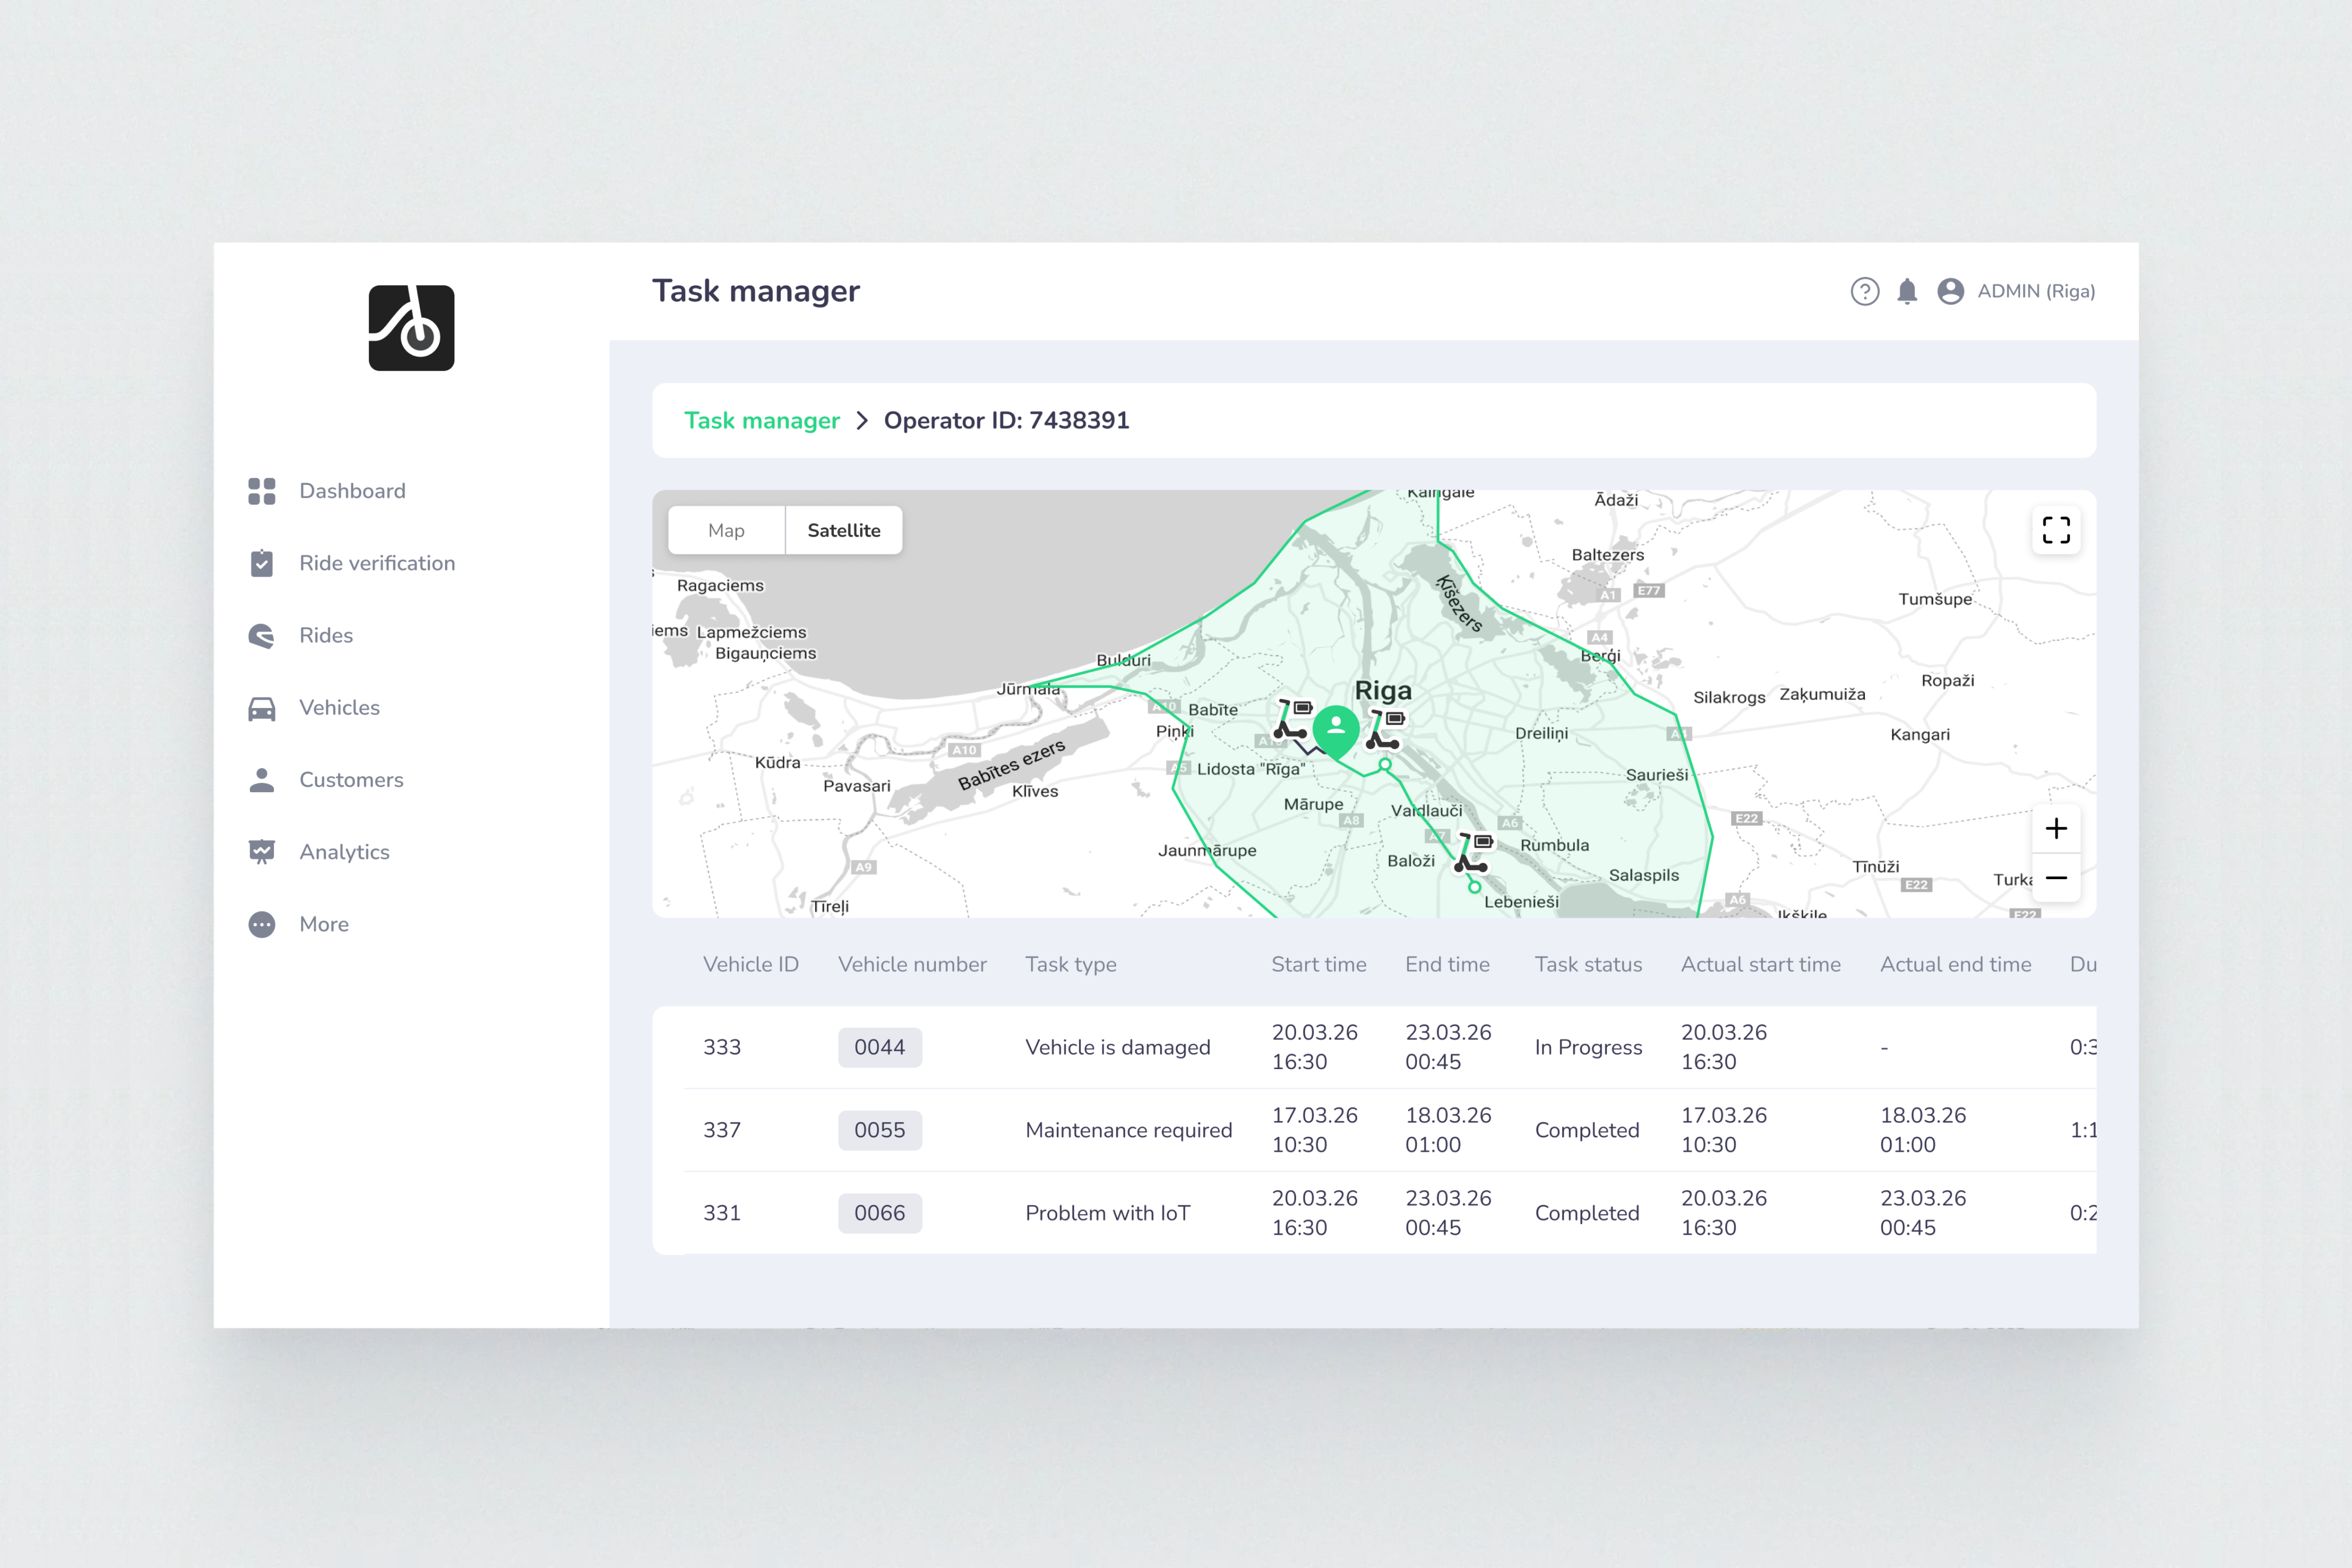Click the 'Operator ID: 7438391' breadcrumb text
The height and width of the screenshot is (1568, 2352).
pyautogui.click(x=1006, y=421)
